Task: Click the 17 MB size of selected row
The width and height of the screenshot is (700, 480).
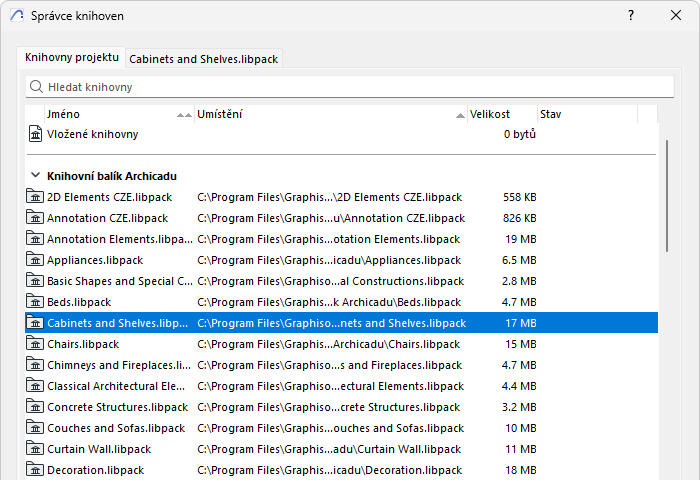Action: click(x=521, y=323)
